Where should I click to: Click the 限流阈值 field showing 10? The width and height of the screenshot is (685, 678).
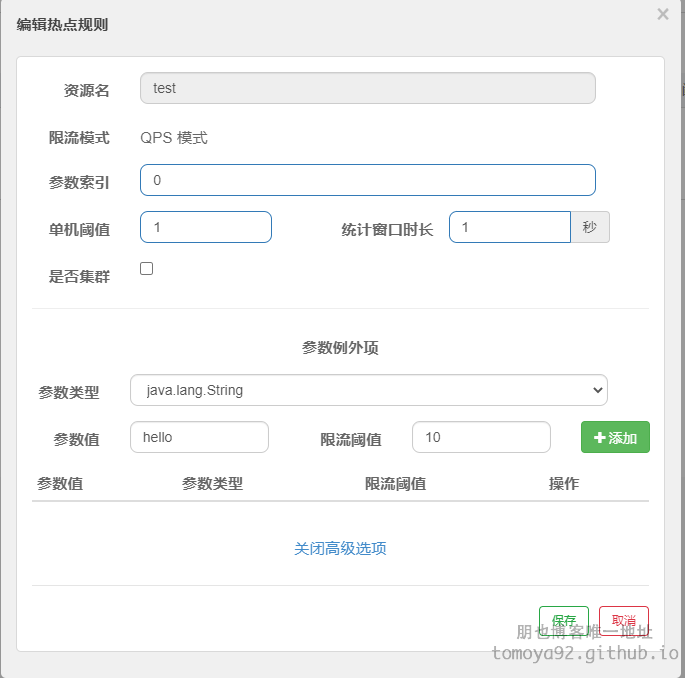point(481,437)
